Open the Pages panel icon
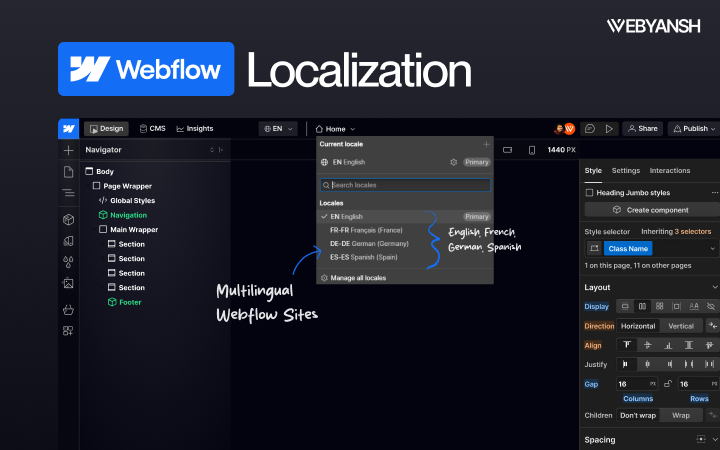This screenshot has width=720, height=450. 68,172
